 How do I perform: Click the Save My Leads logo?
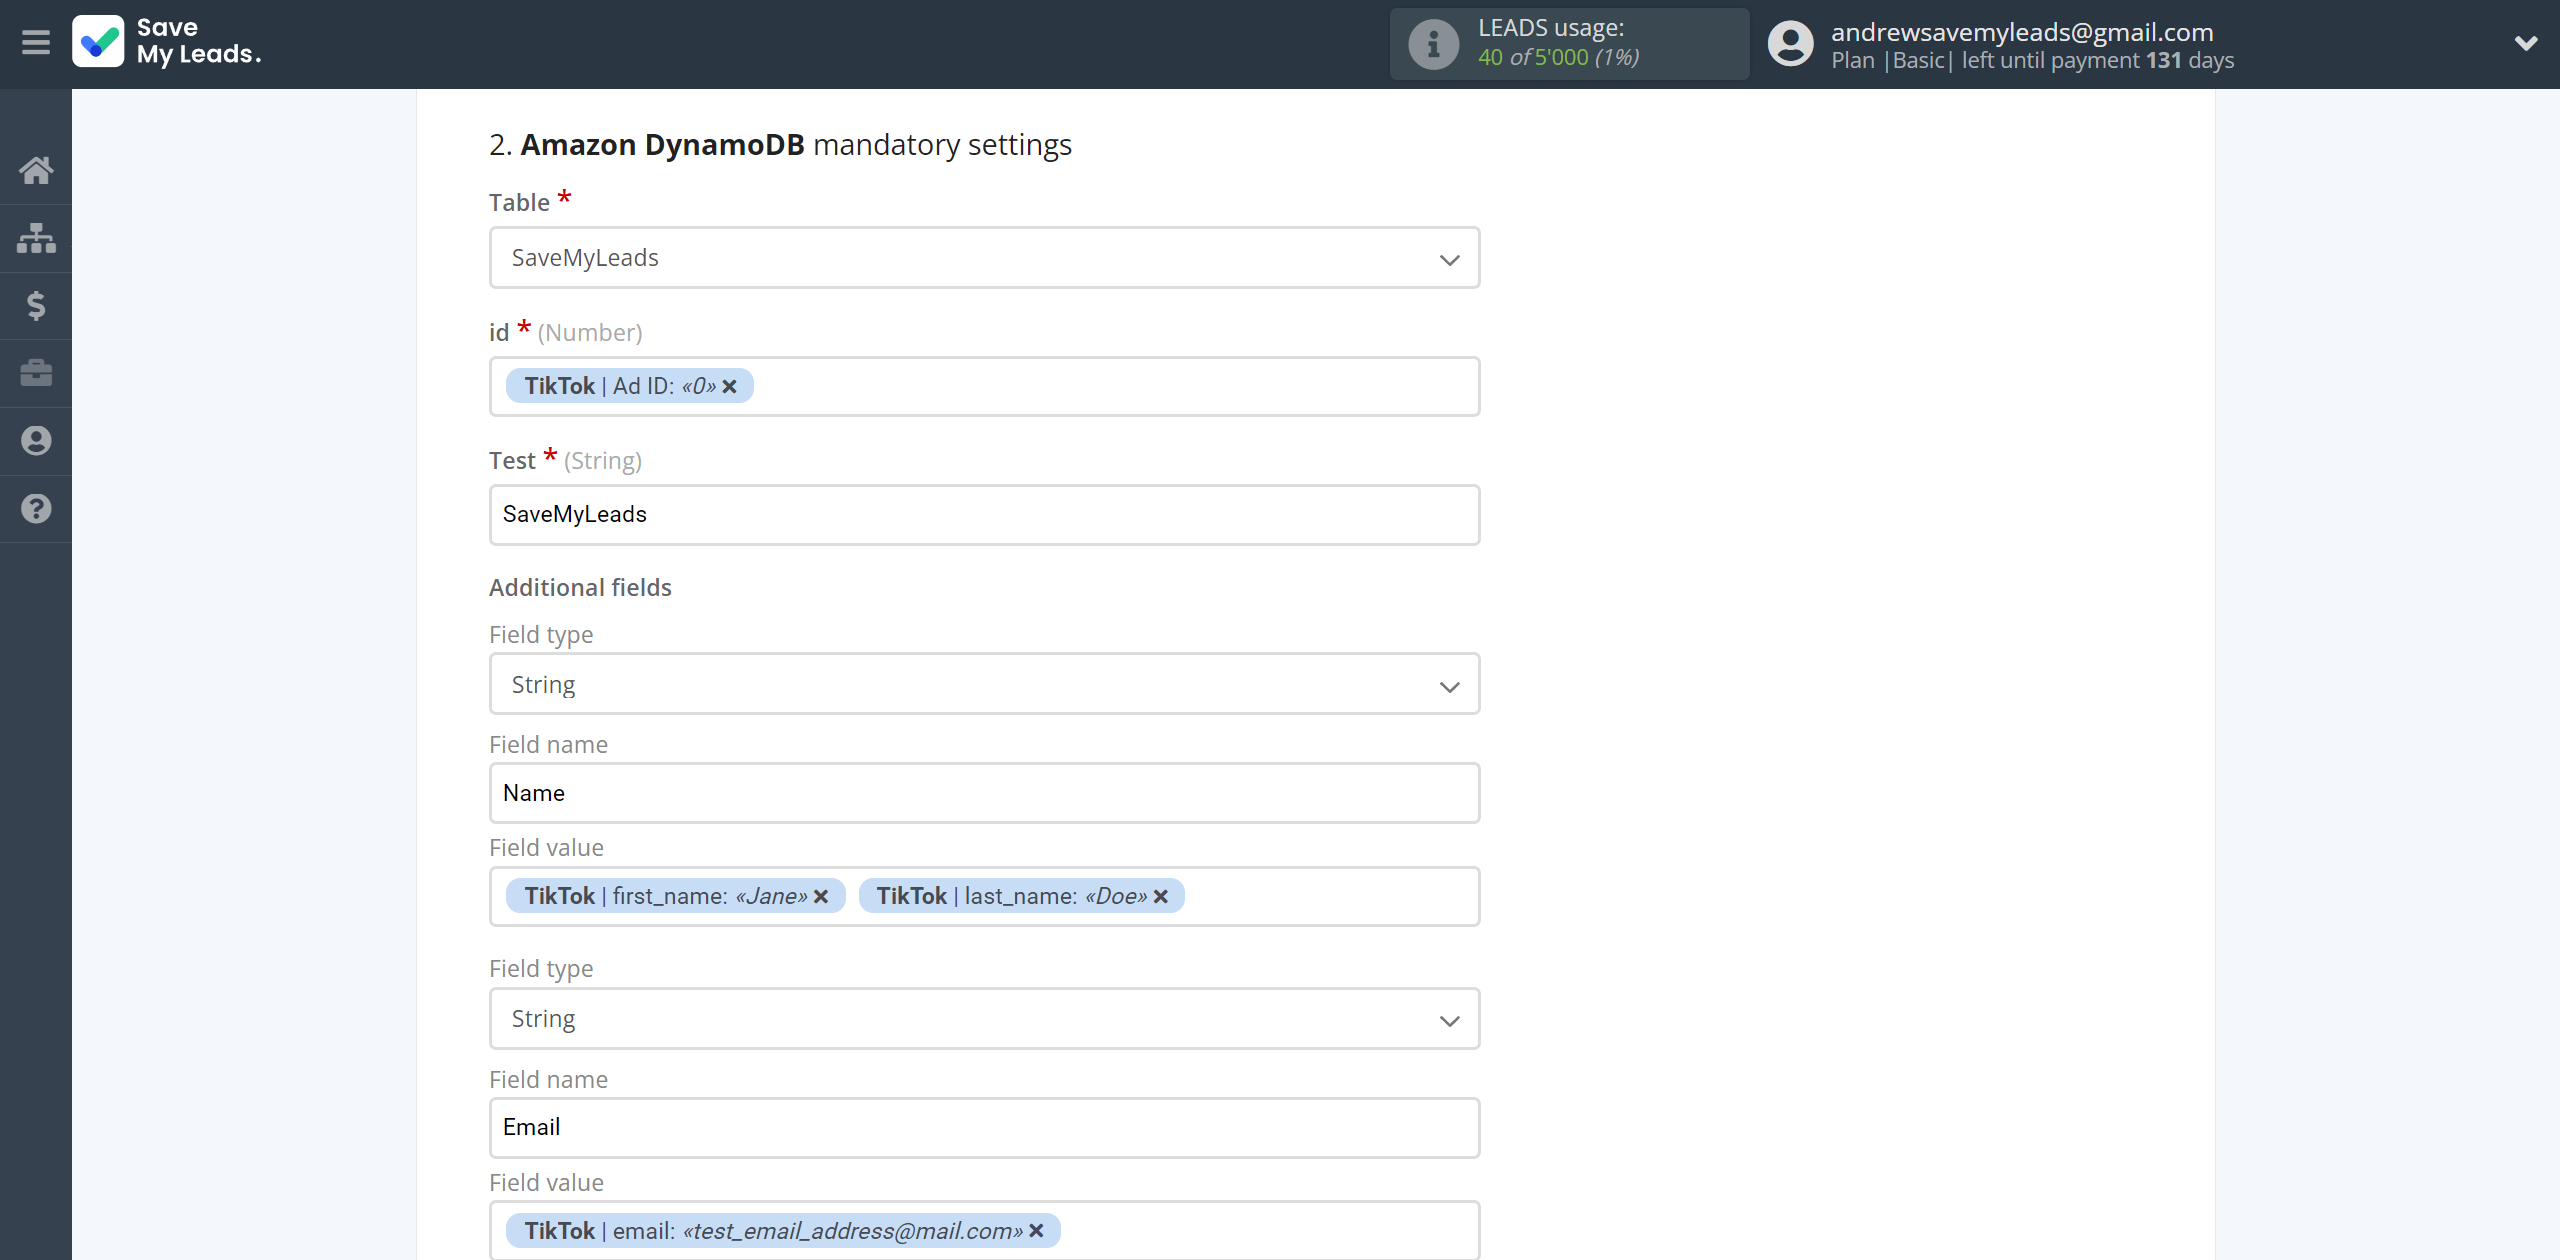click(x=167, y=42)
